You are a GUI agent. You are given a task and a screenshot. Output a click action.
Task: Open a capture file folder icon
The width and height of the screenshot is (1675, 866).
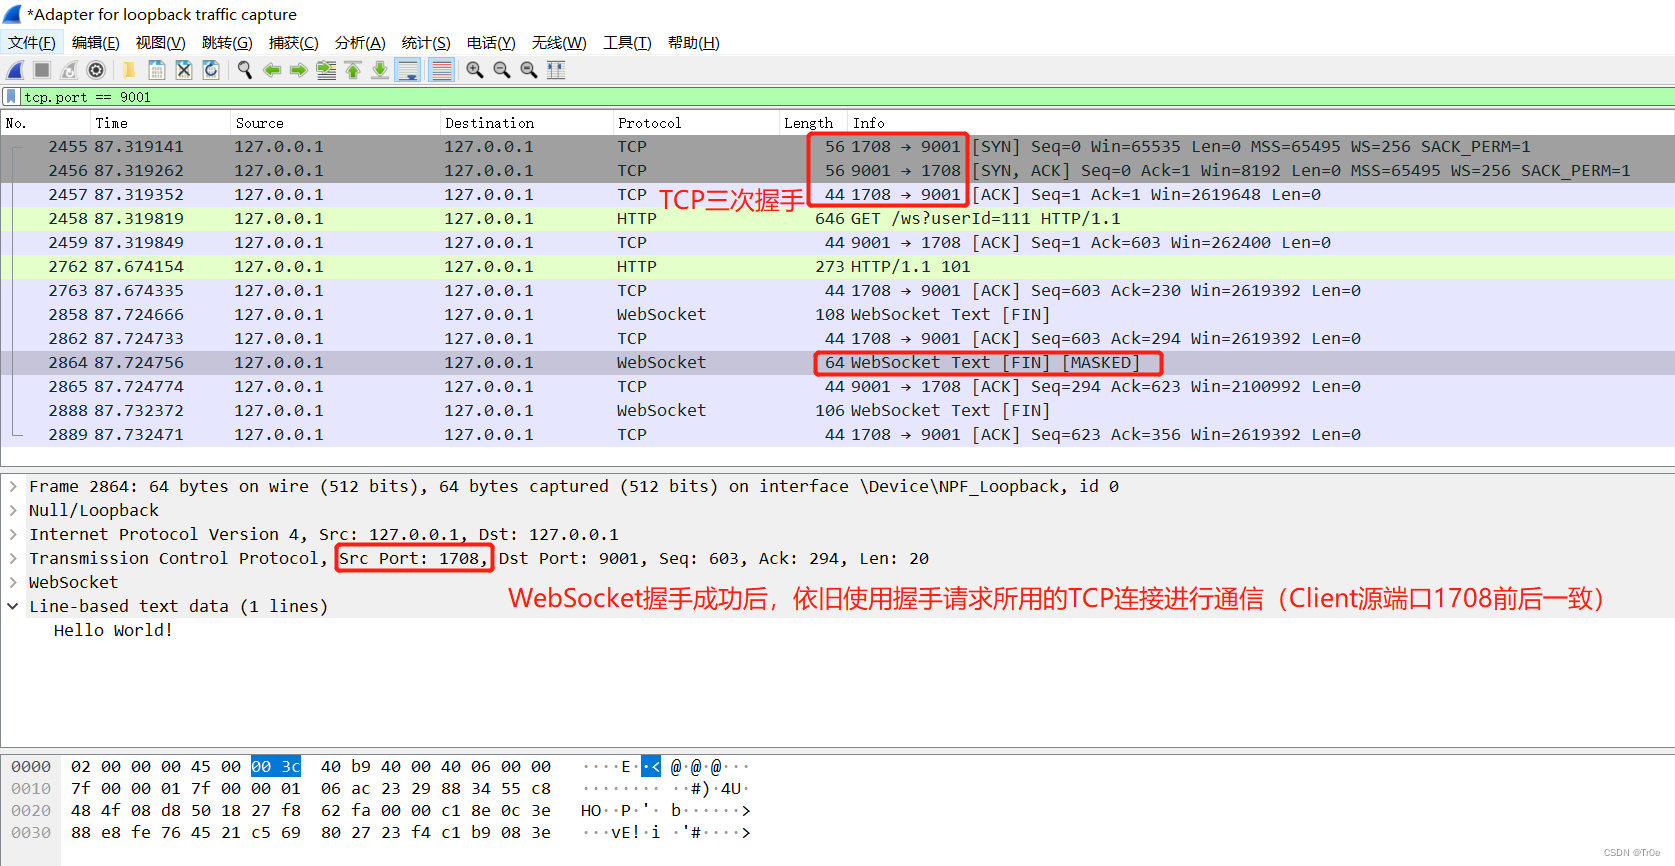[x=129, y=70]
